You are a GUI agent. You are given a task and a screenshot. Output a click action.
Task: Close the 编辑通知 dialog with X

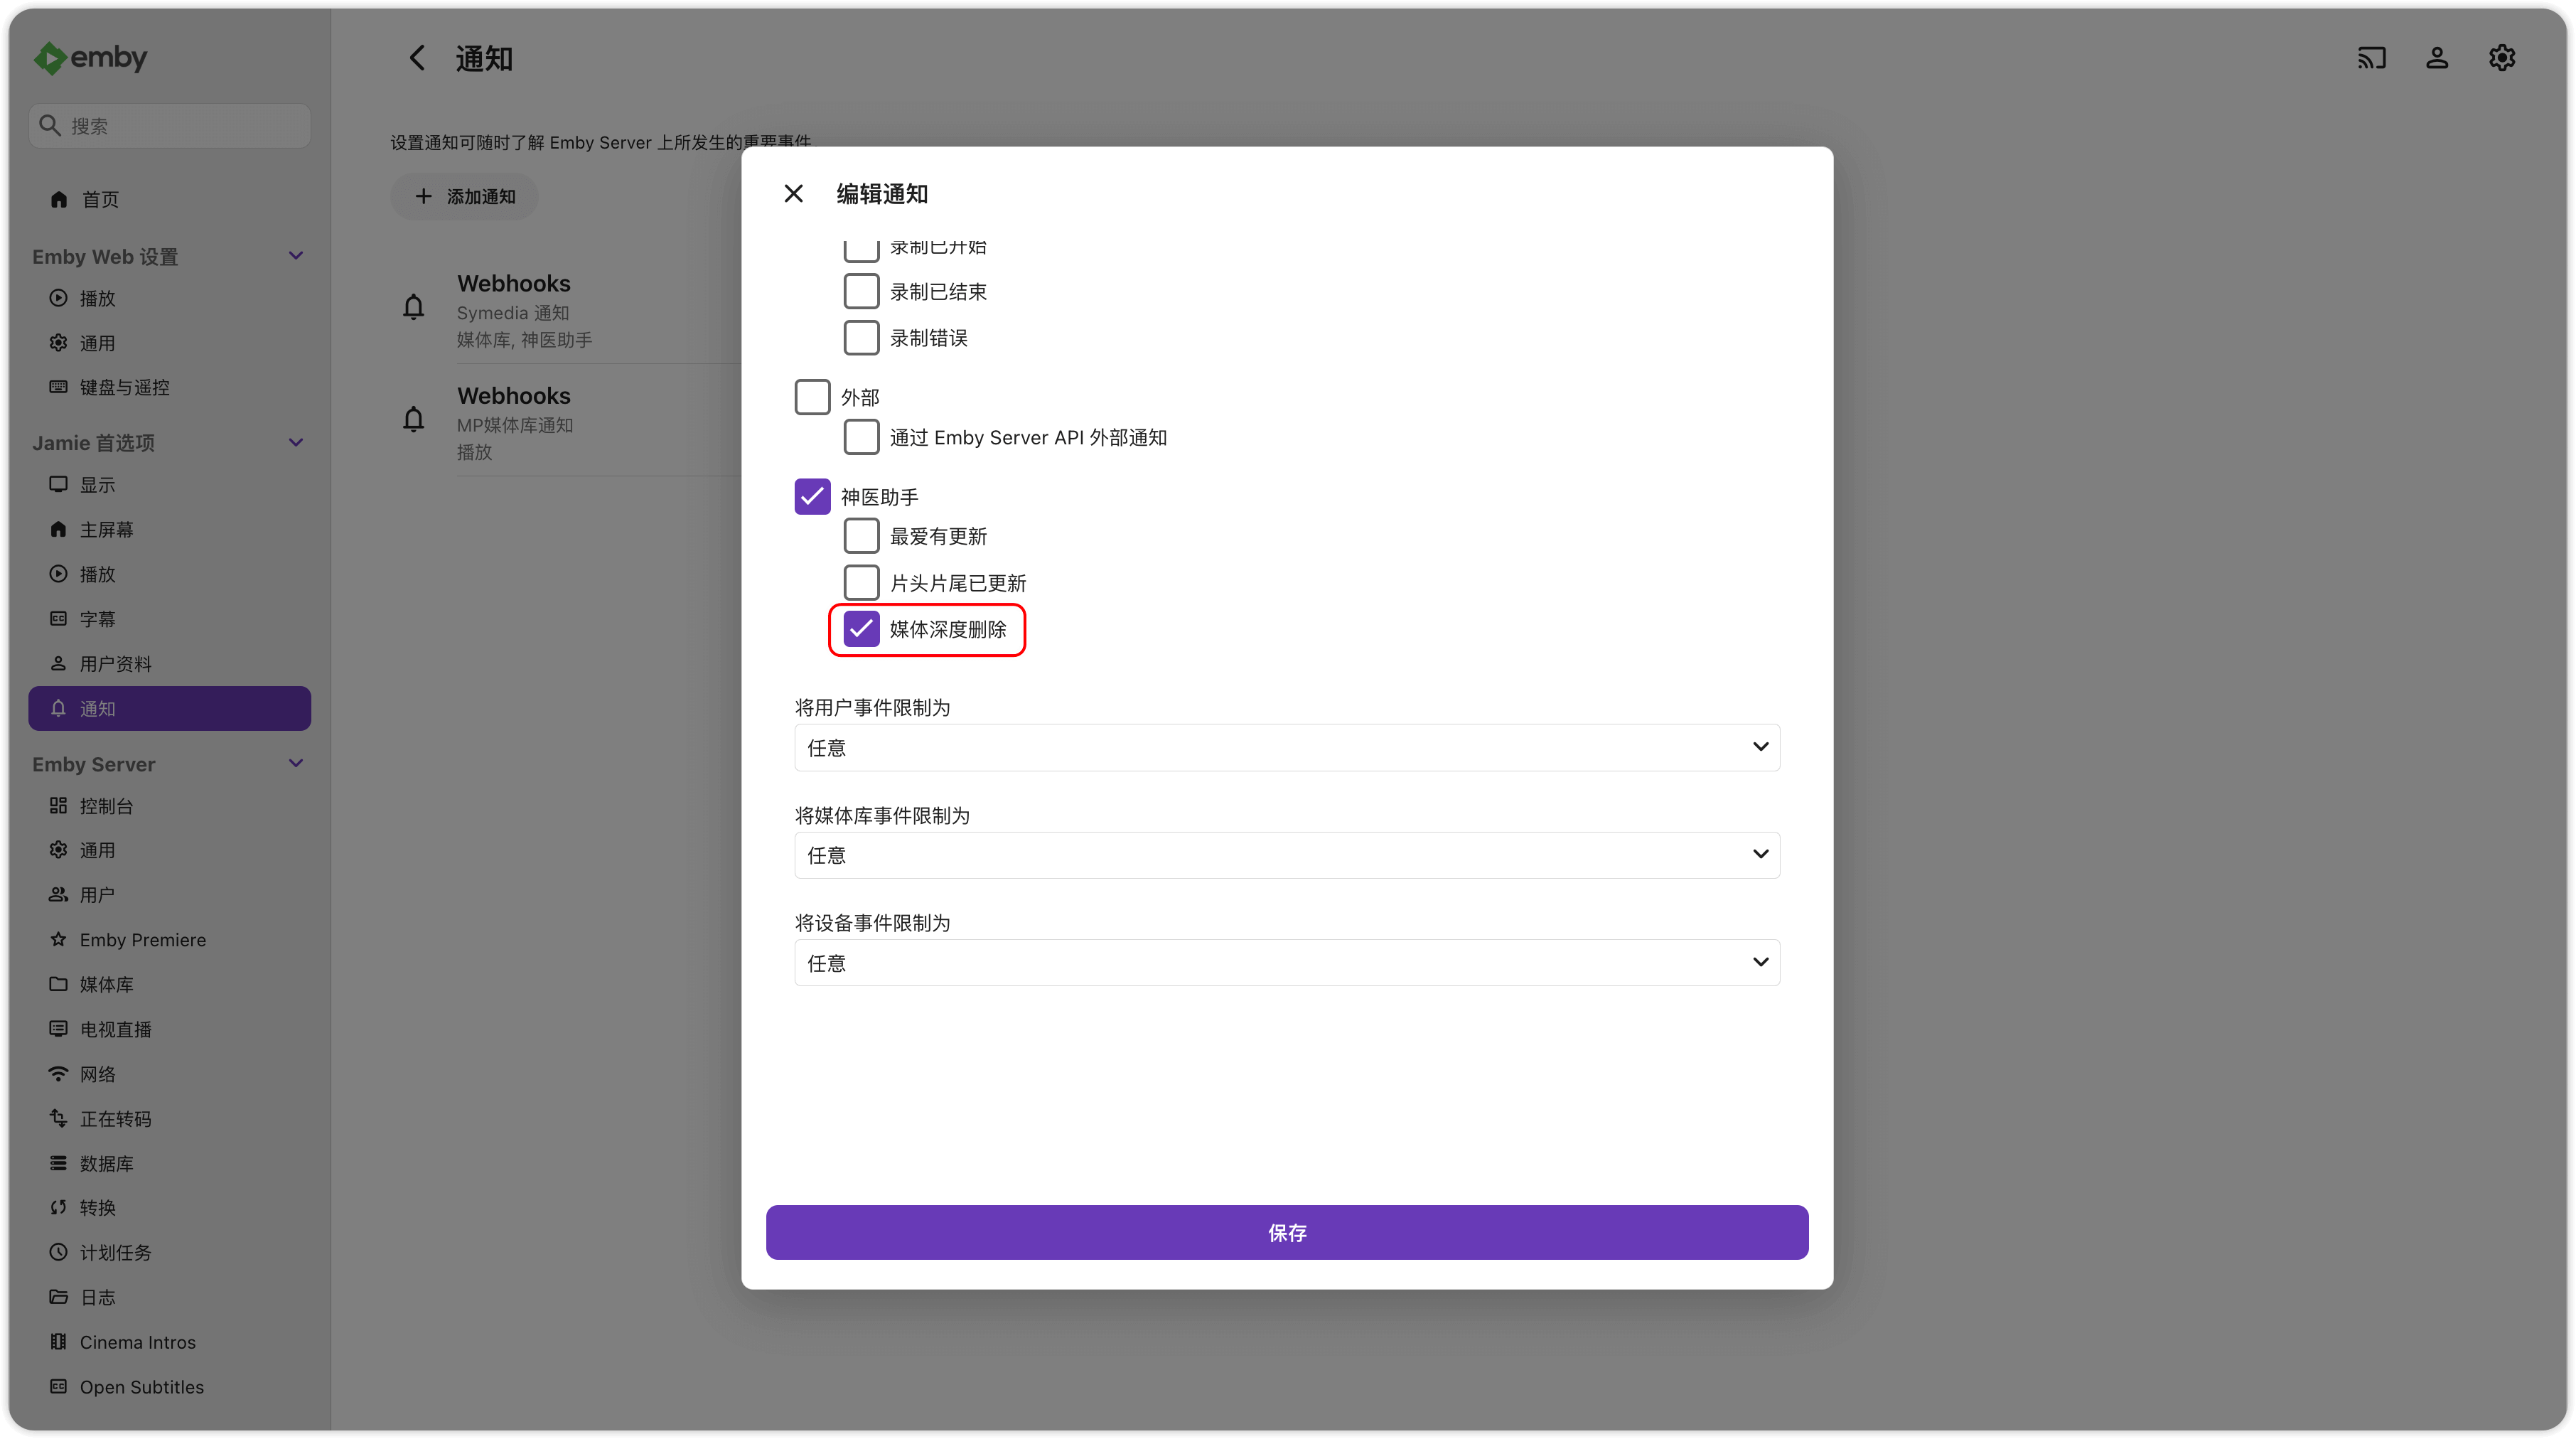(x=793, y=194)
